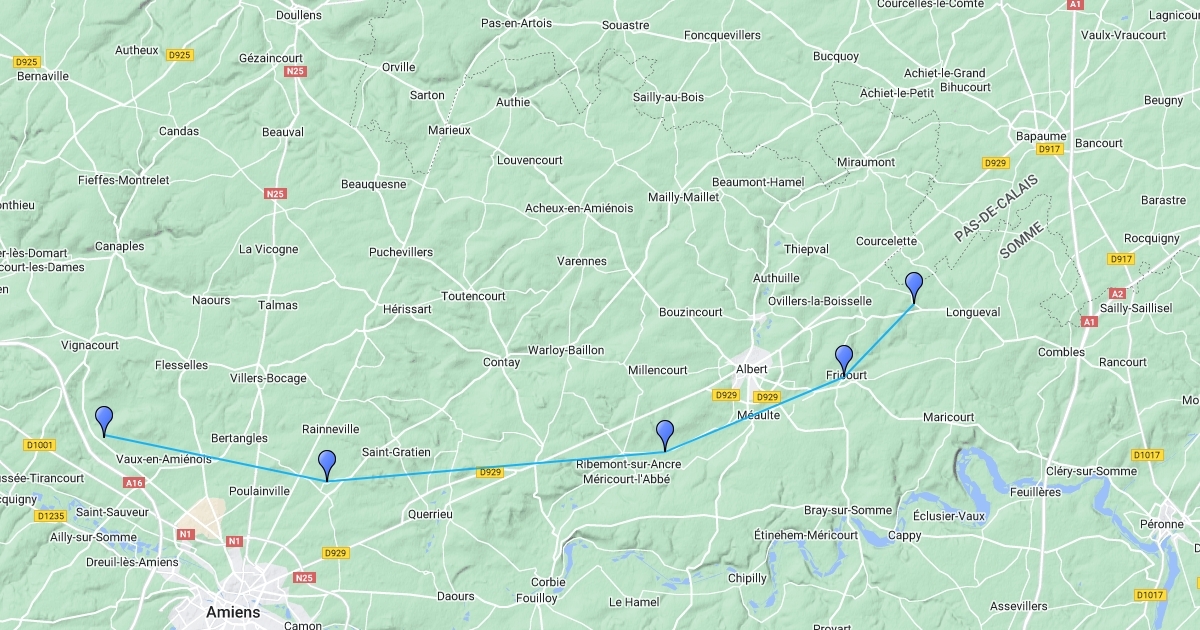Select the Villers-Bocage village label
The image size is (1200, 630).
point(268,378)
